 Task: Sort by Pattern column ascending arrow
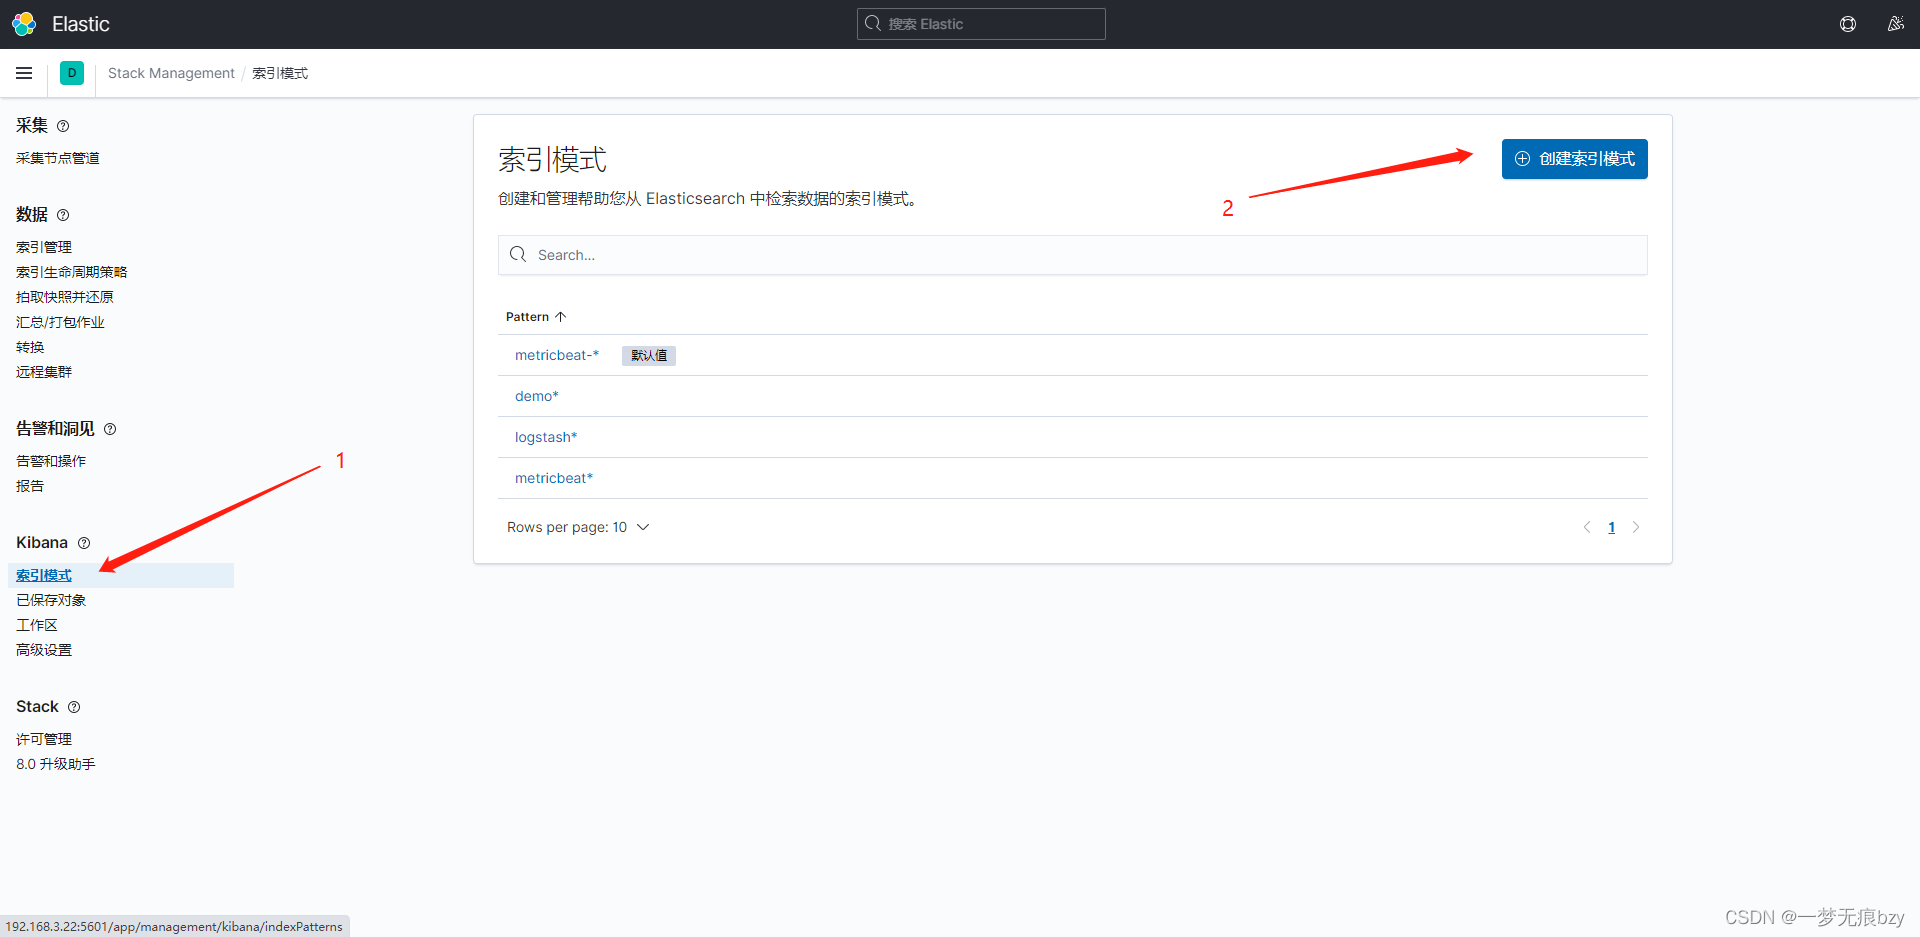[x=561, y=317]
